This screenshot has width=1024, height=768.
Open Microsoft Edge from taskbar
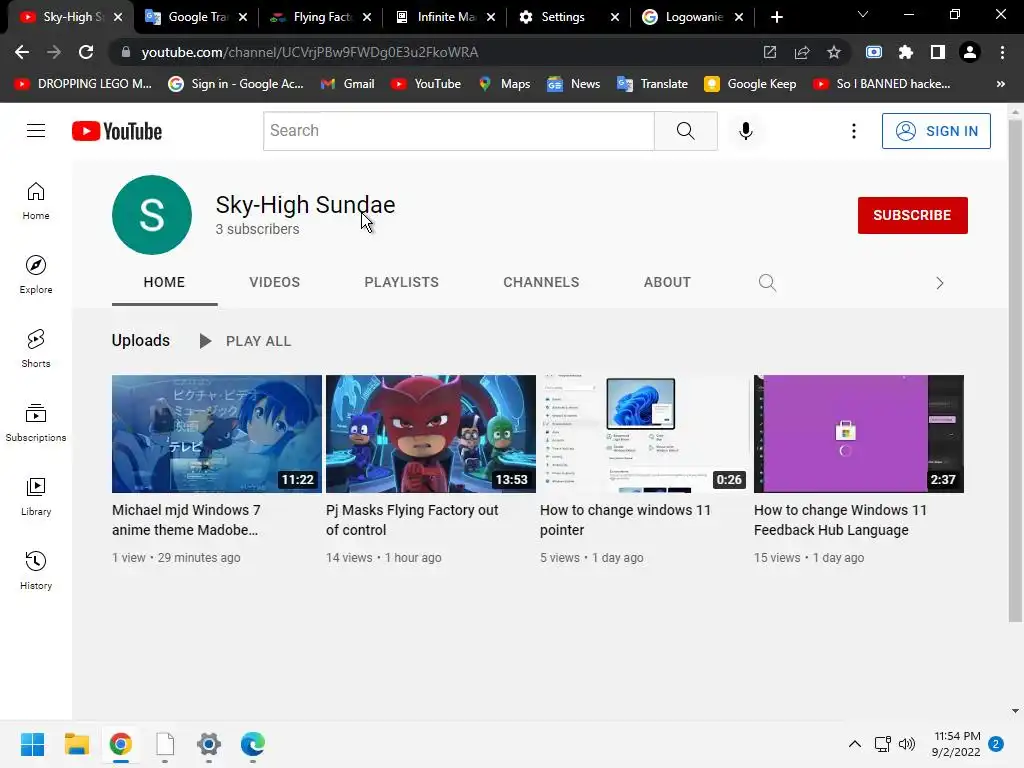253,744
